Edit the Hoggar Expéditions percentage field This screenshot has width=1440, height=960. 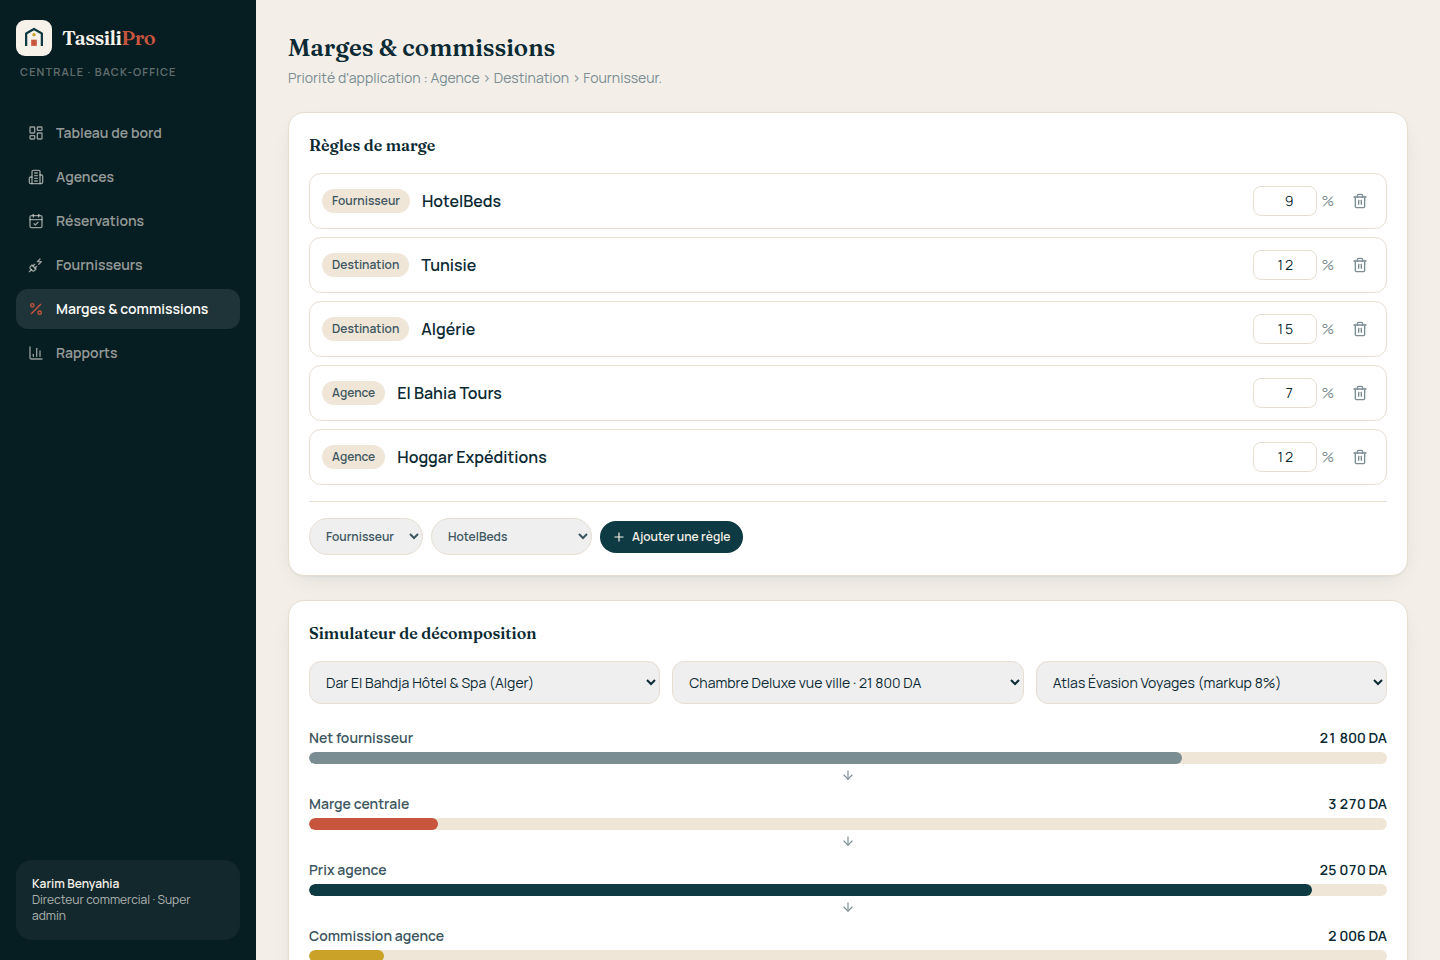(x=1285, y=457)
